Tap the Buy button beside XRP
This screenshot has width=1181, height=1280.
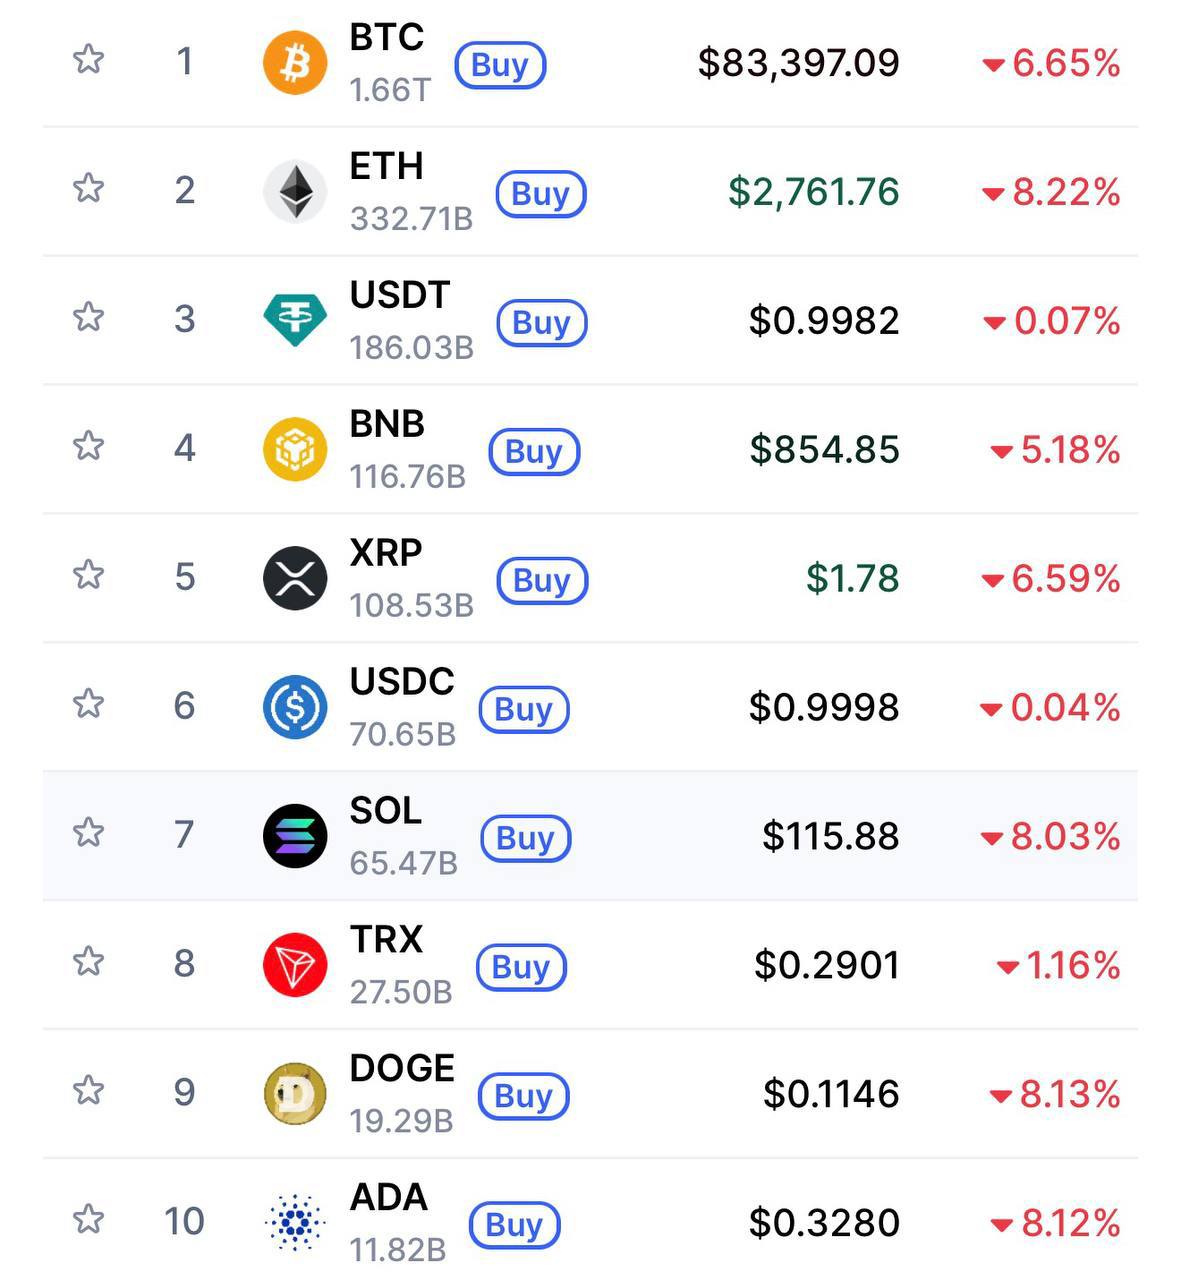[542, 581]
